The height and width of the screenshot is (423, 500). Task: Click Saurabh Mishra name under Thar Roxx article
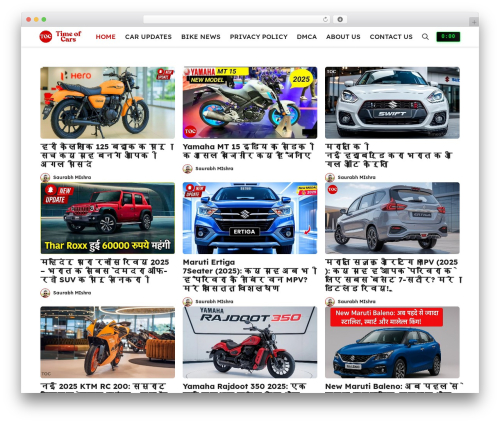tap(72, 293)
